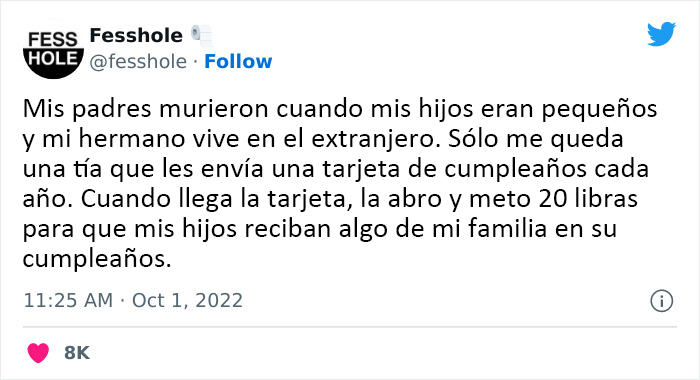This screenshot has width=700, height=380.
Task: View the 8K likes count
Action: pos(77,353)
